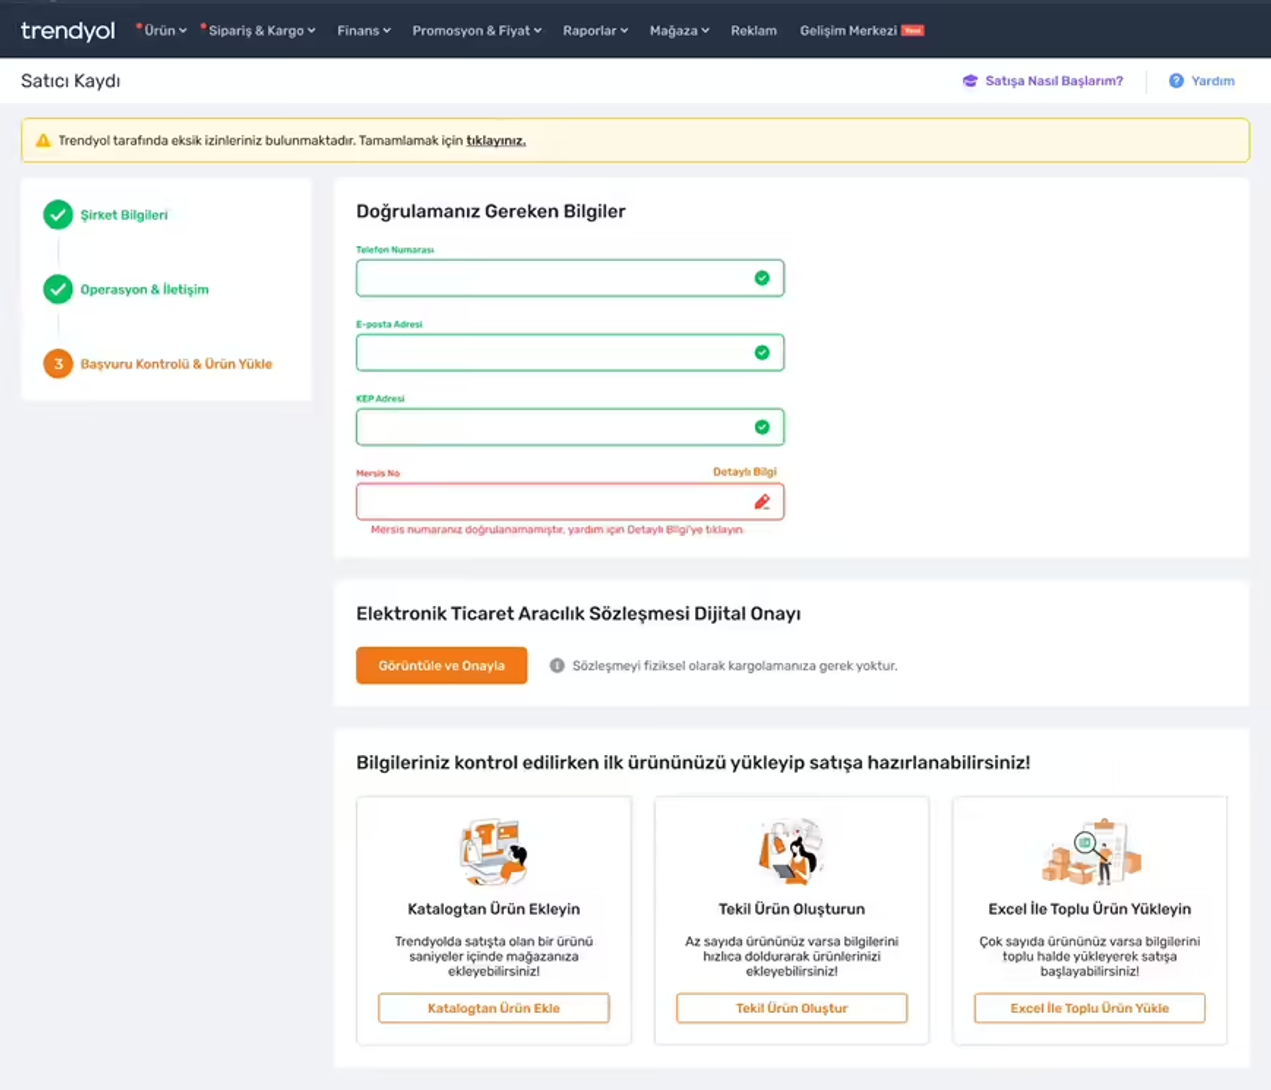Click the info icon next to Sözleşmeyi
The width and height of the screenshot is (1271, 1090).
(557, 666)
